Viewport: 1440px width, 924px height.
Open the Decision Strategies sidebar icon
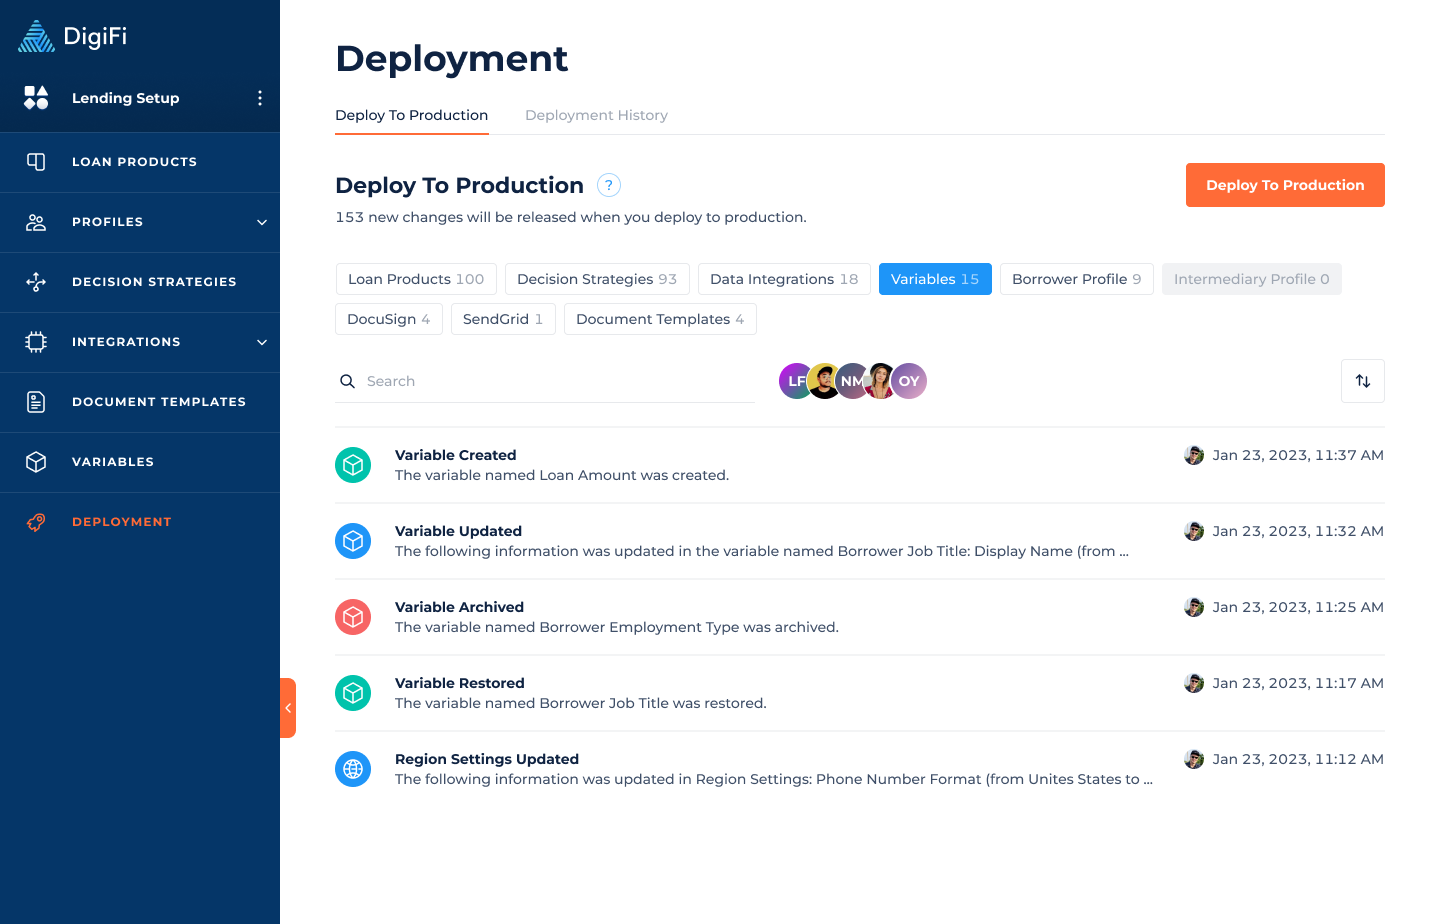[38, 281]
